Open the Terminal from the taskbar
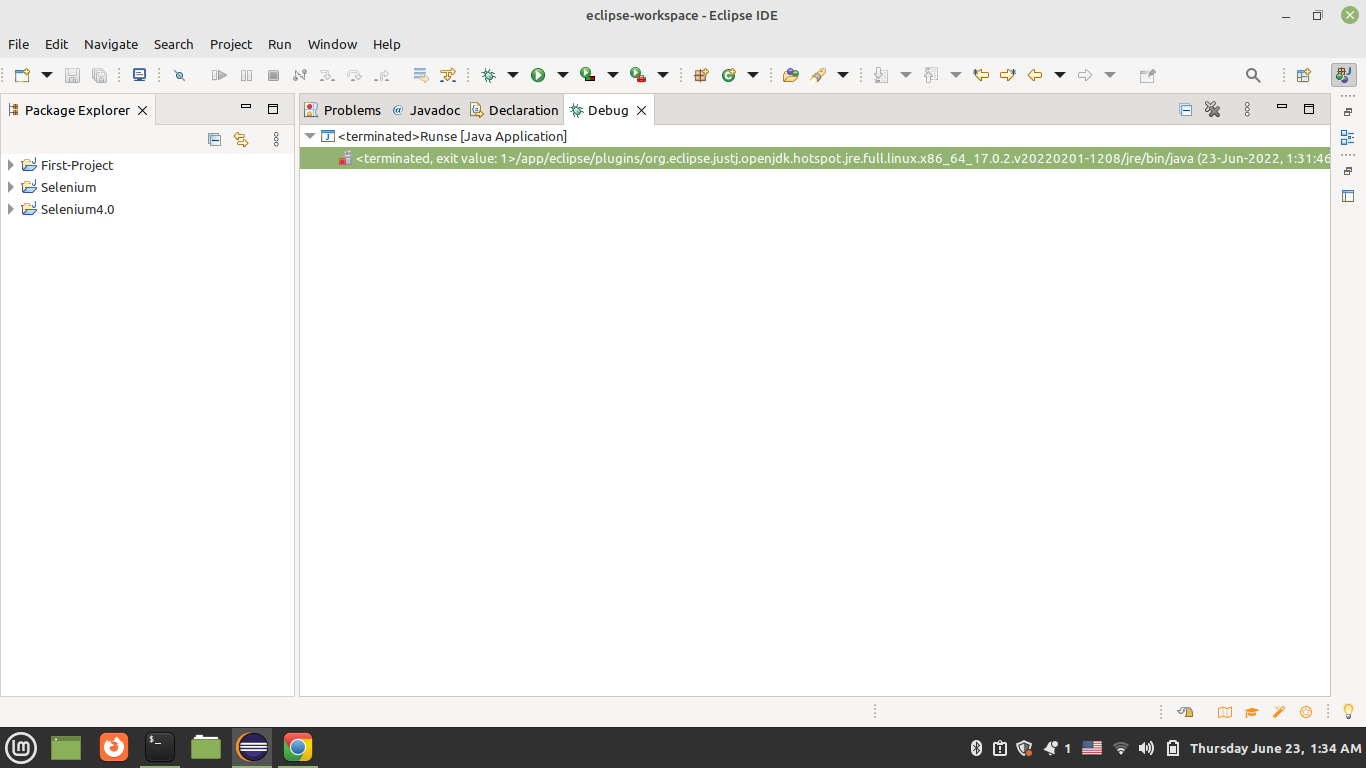 tap(160, 747)
